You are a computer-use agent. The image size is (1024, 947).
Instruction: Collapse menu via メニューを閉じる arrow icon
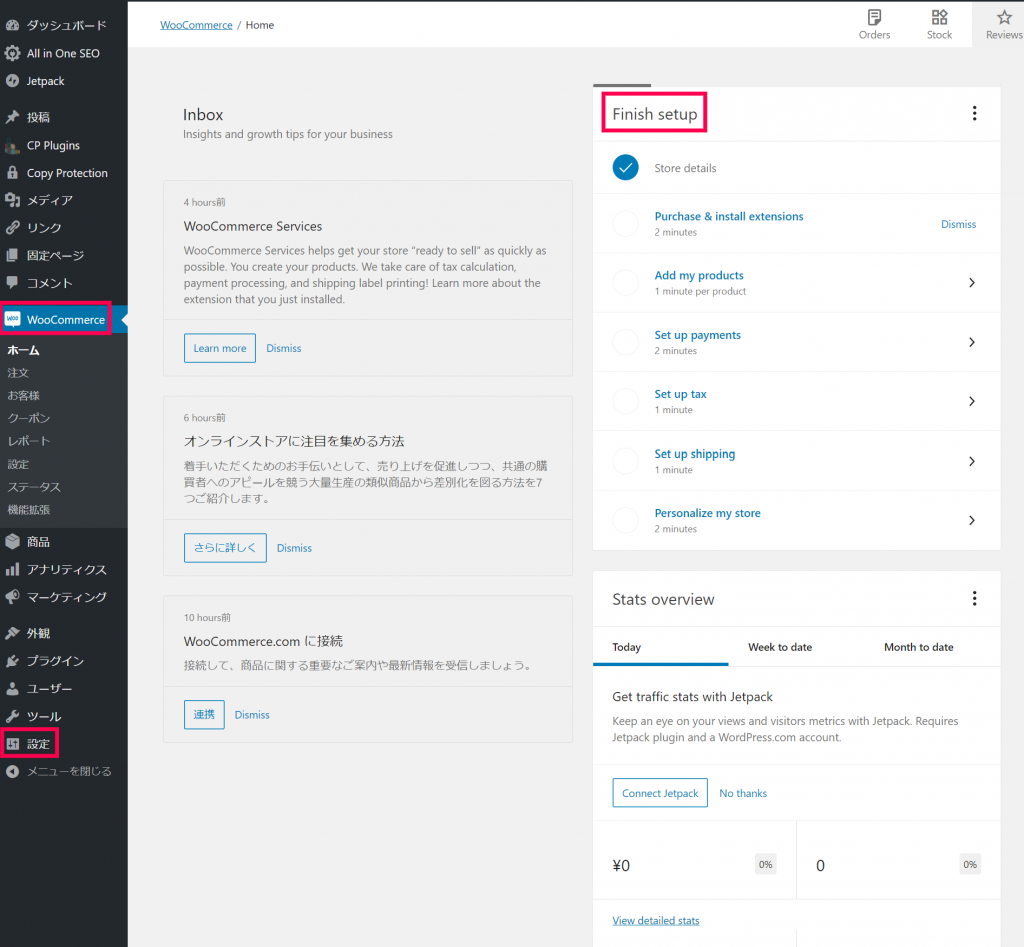[12, 771]
